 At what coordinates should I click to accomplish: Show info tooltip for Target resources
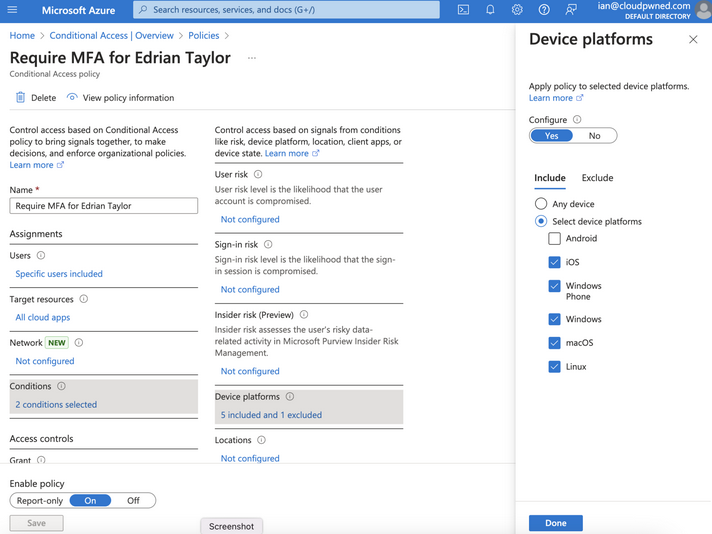click(84, 299)
